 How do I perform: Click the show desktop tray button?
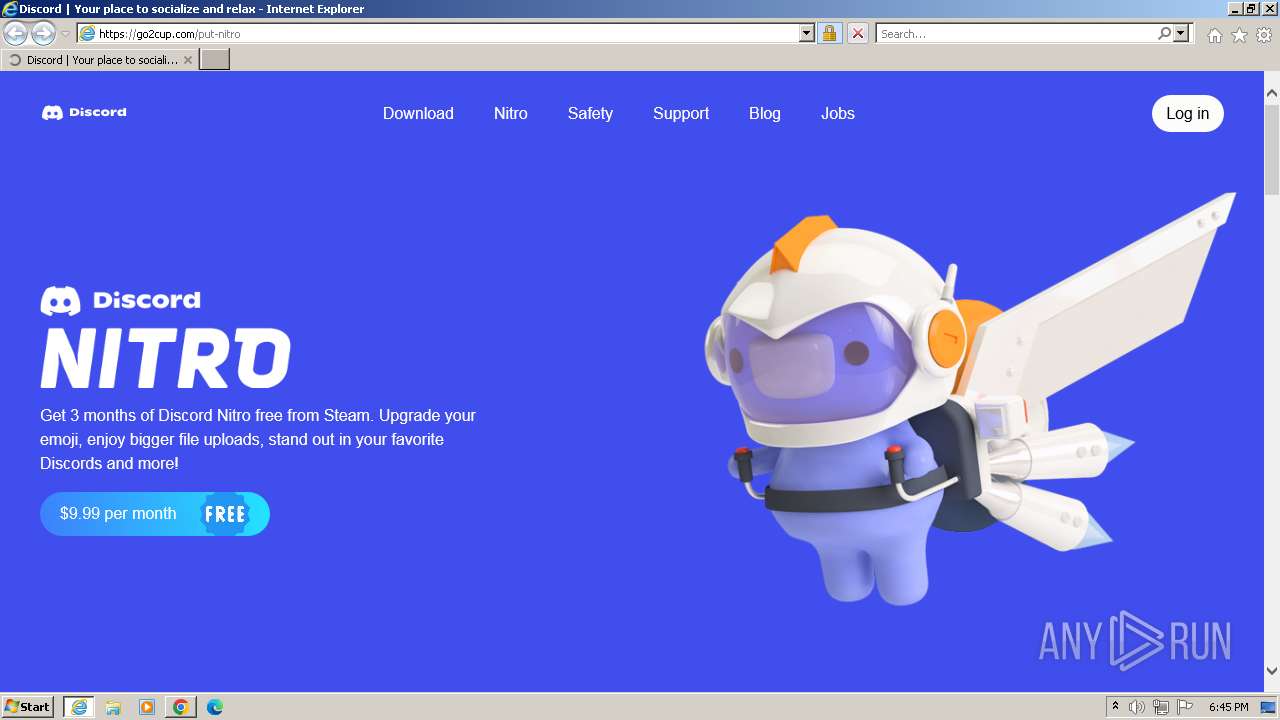click(x=1268, y=707)
